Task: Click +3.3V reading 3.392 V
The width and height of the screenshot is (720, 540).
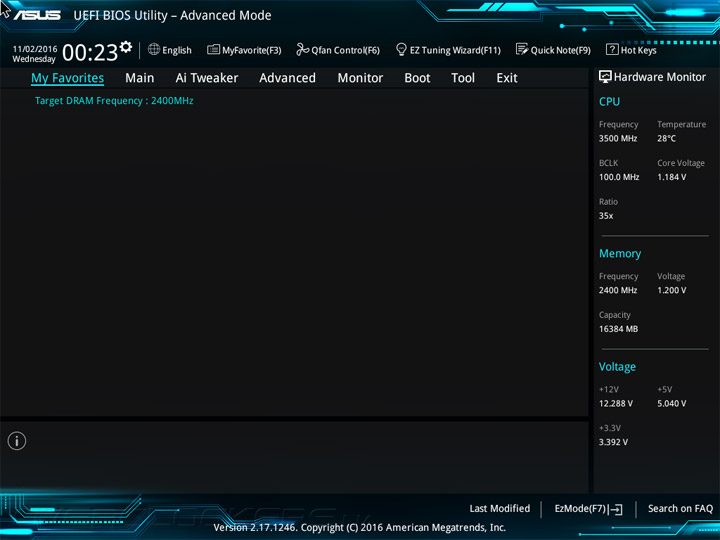Action: click(x=613, y=442)
